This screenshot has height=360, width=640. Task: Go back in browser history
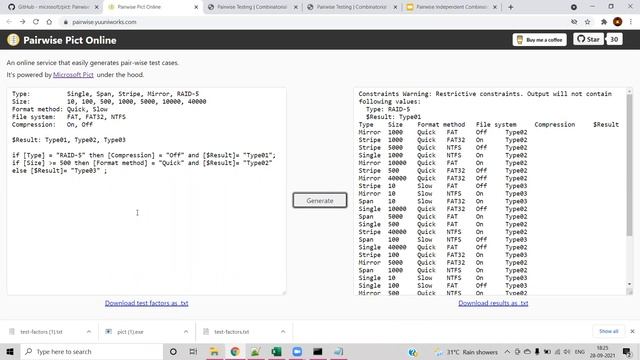9,22
